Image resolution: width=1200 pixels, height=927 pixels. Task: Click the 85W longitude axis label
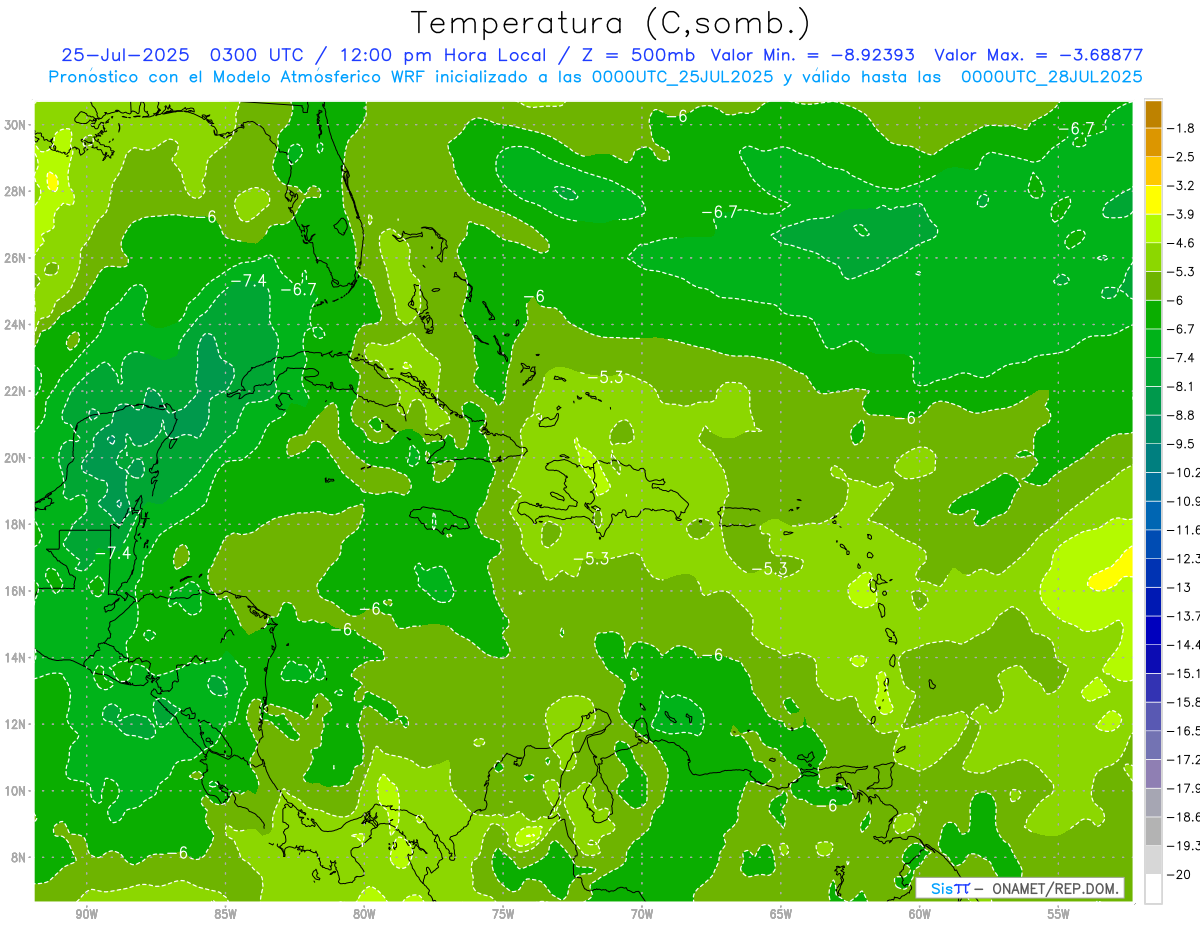coord(225,914)
